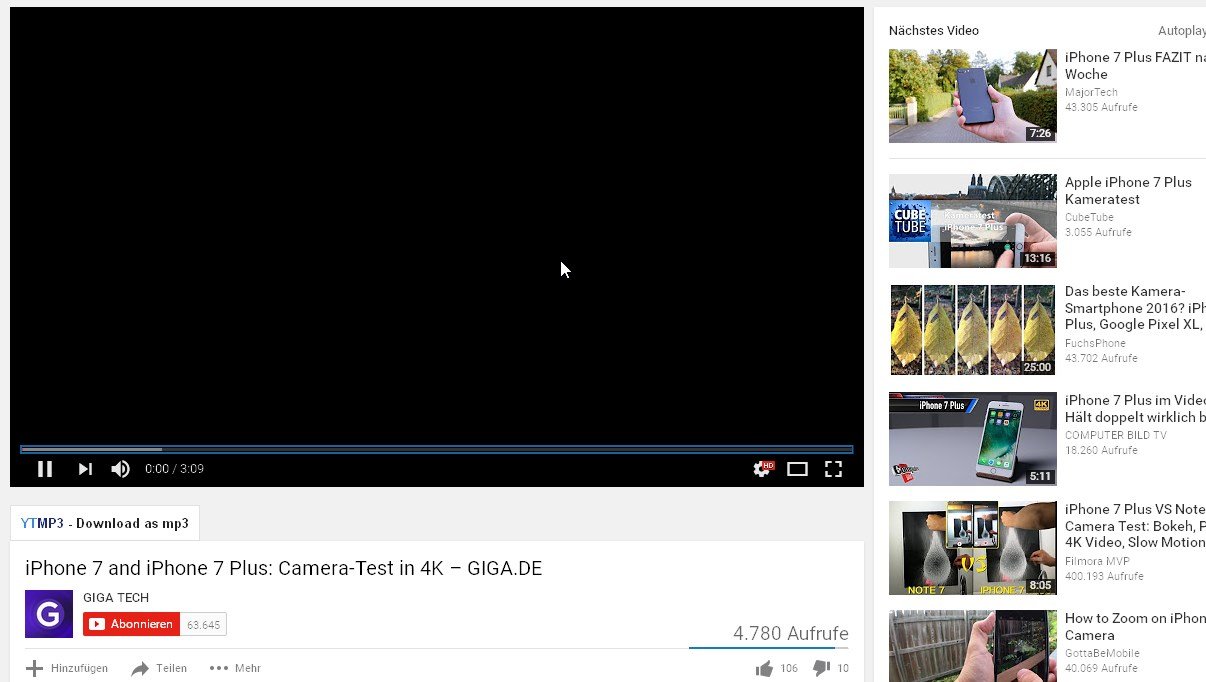Open the GIGA TECH channel name
Image resolution: width=1206 pixels, height=682 pixels.
[x=116, y=598]
